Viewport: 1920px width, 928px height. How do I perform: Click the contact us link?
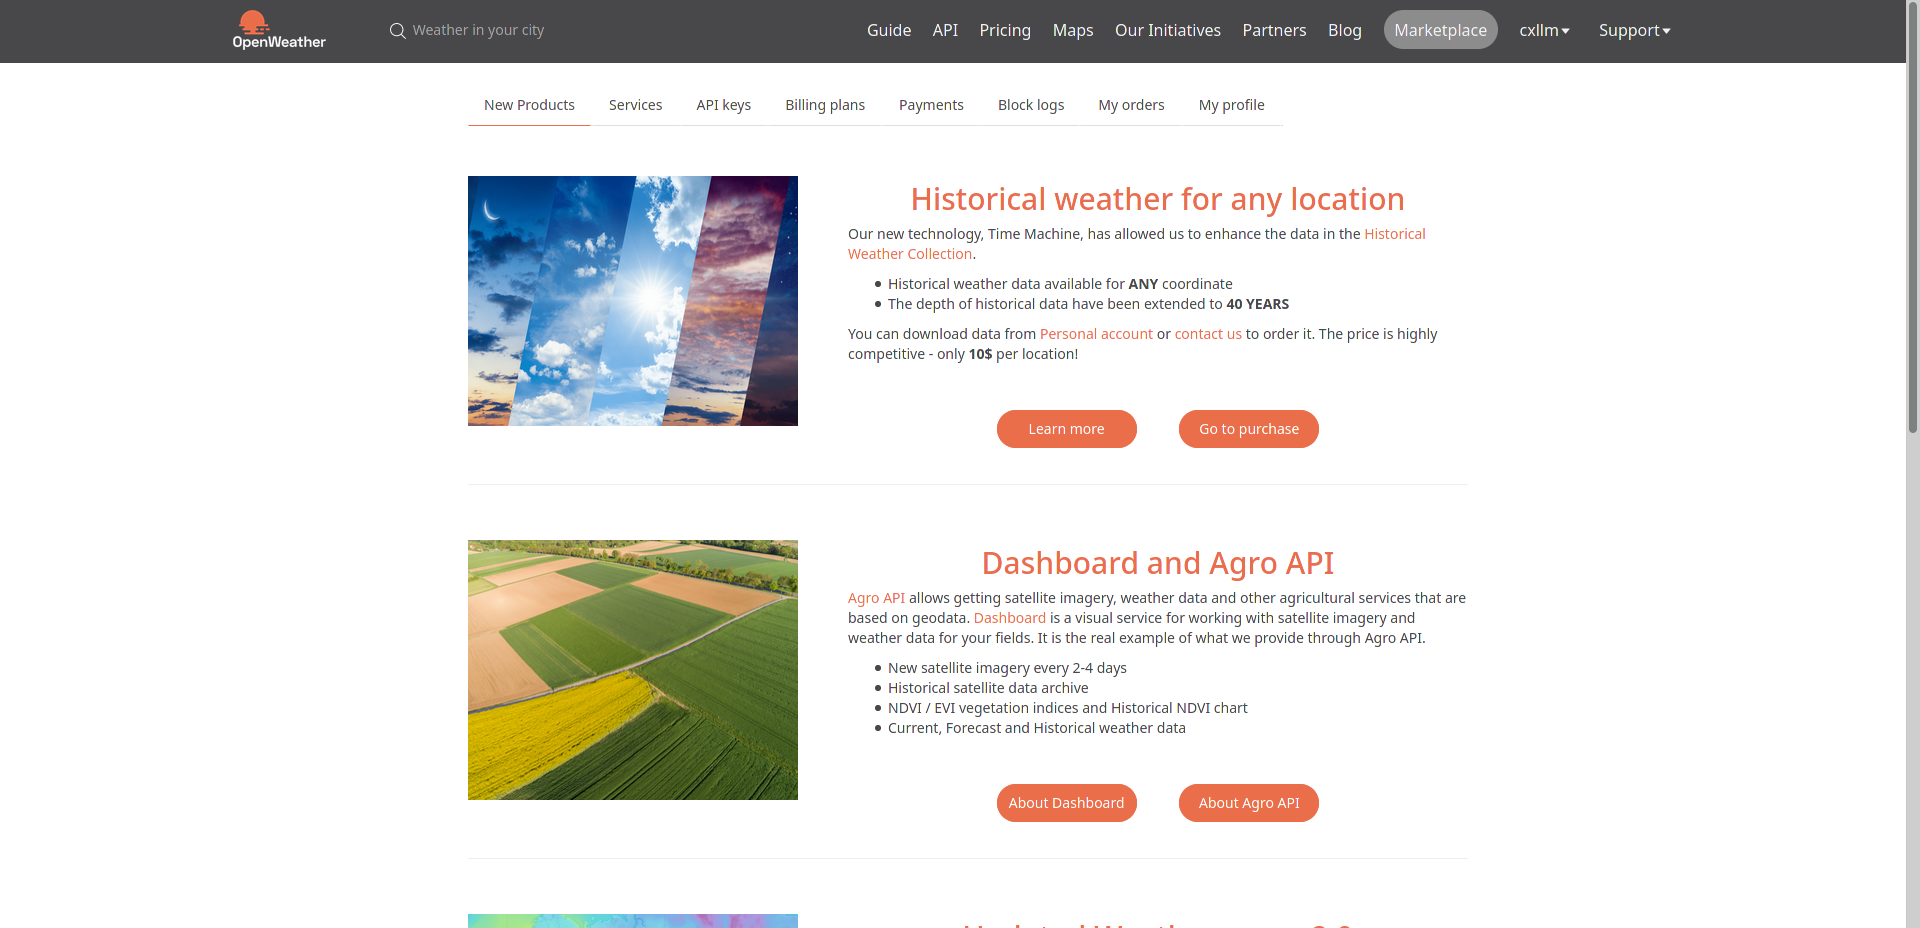click(x=1207, y=334)
